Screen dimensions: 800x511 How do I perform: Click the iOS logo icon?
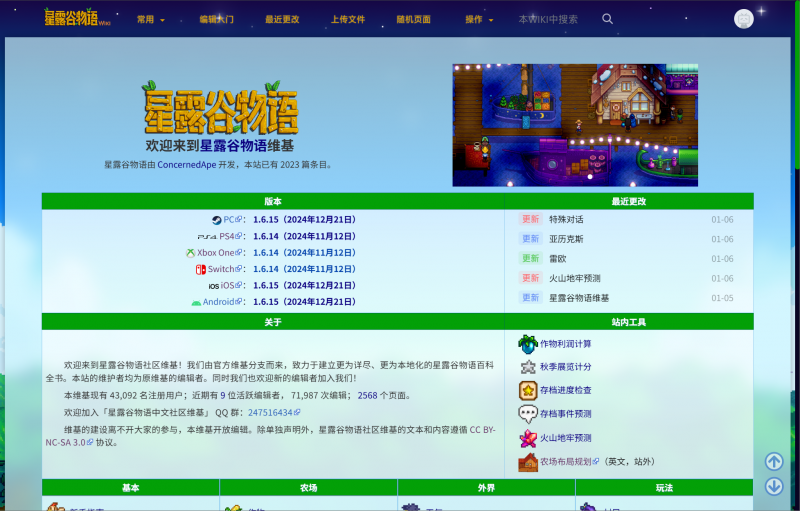(x=213, y=286)
